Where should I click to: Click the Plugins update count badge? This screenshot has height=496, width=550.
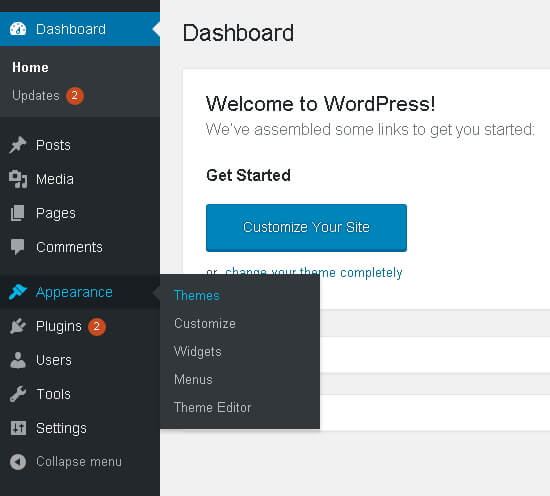pos(97,327)
